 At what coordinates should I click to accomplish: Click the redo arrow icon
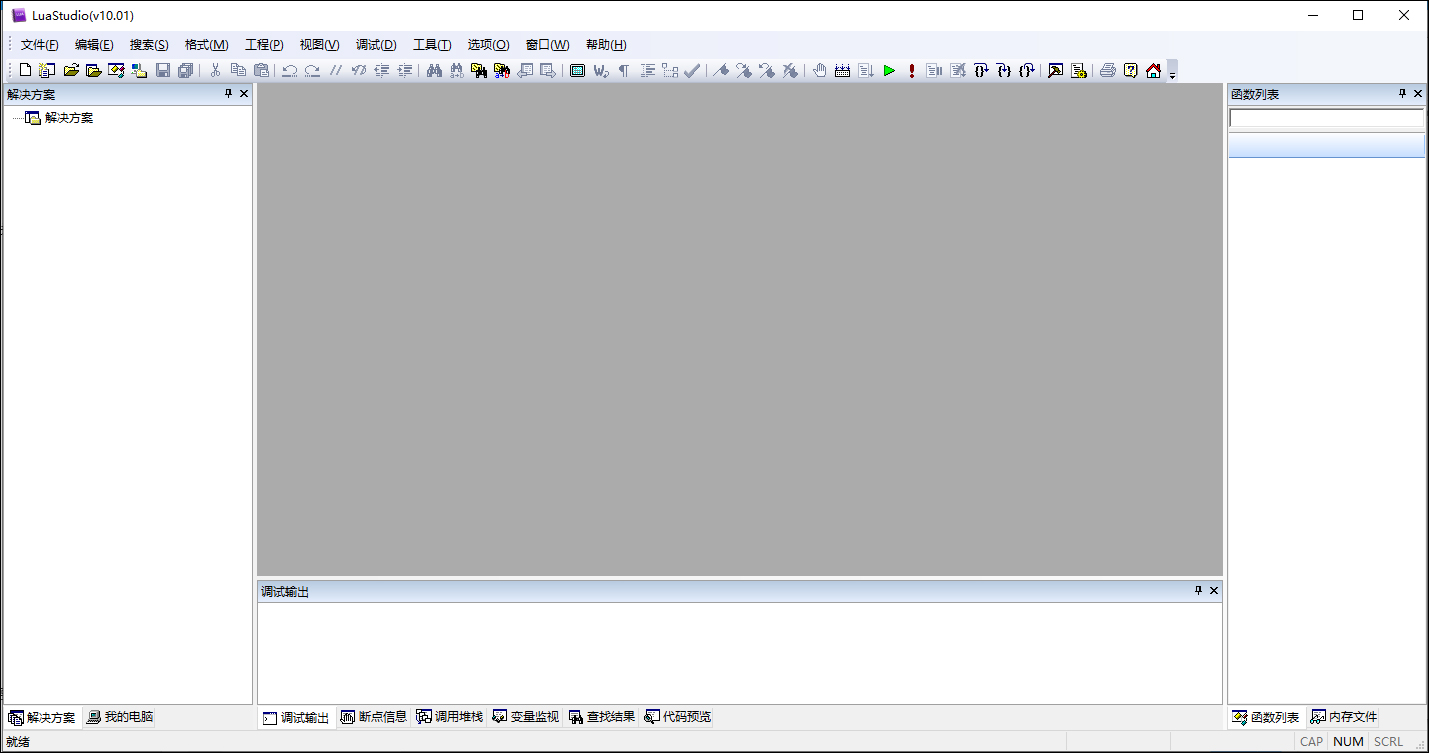(x=313, y=70)
